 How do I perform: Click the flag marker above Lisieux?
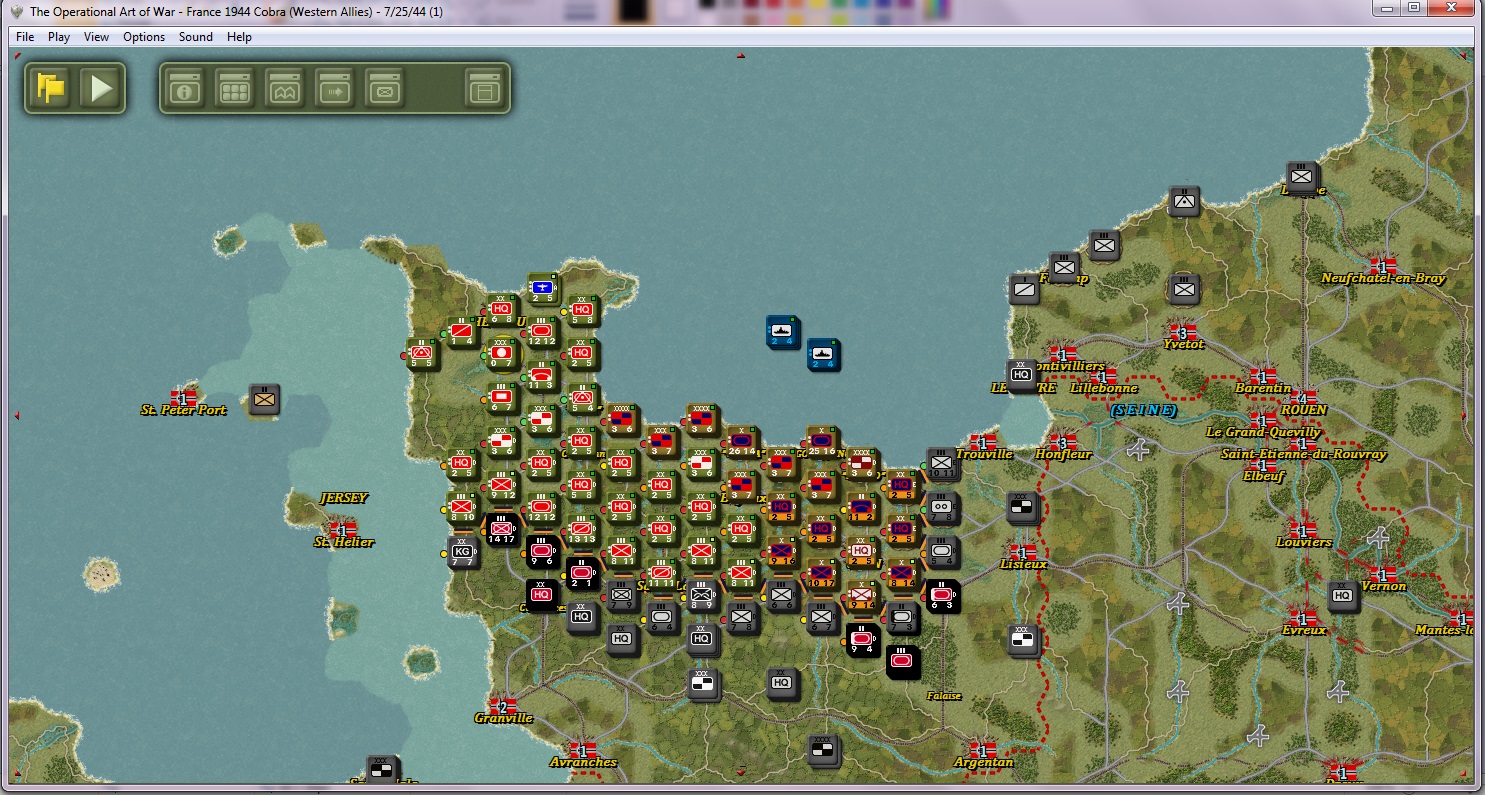[1023, 552]
